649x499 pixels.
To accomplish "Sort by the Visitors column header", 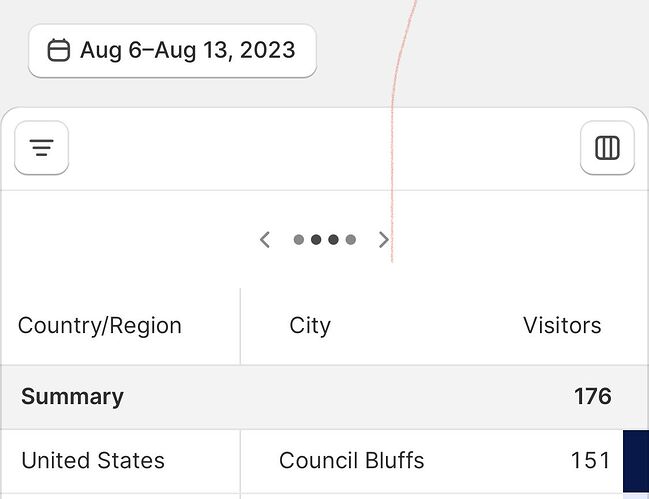I will (x=562, y=325).
